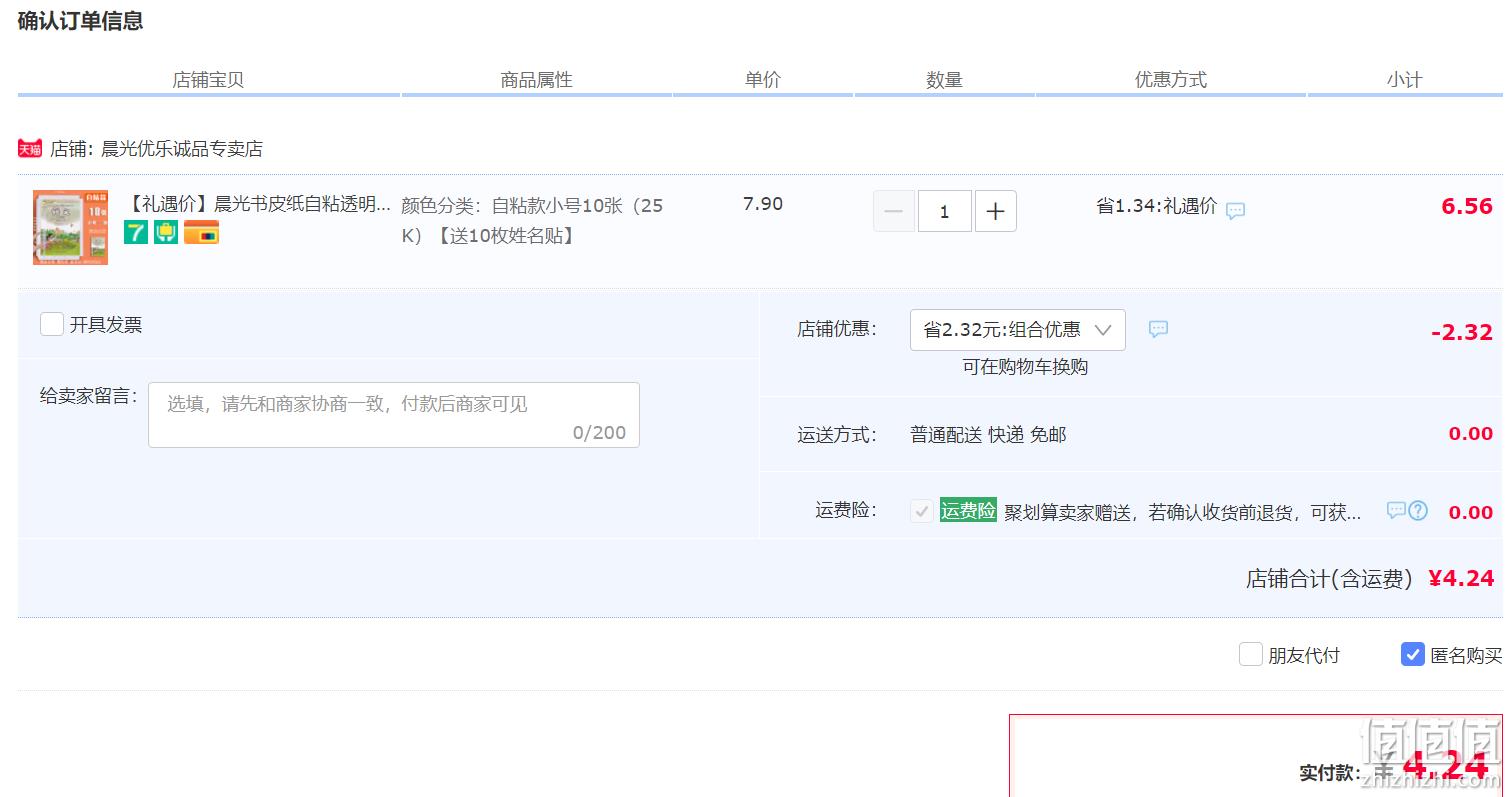Open the book cover product thumbnail
This screenshot has height=797, width=1510.
click(x=70, y=227)
